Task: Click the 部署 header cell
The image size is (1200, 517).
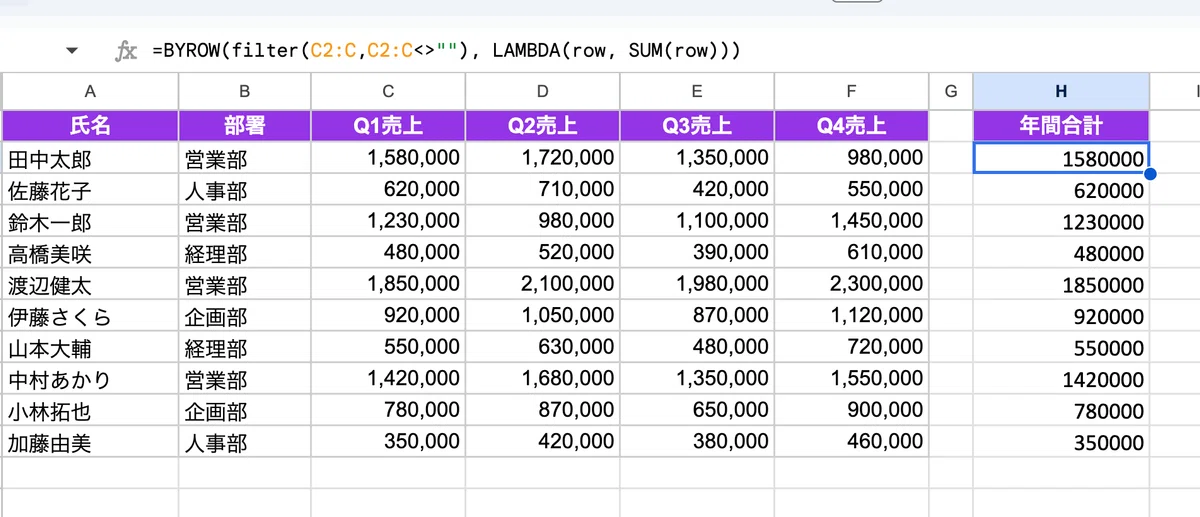Action: 245,126
